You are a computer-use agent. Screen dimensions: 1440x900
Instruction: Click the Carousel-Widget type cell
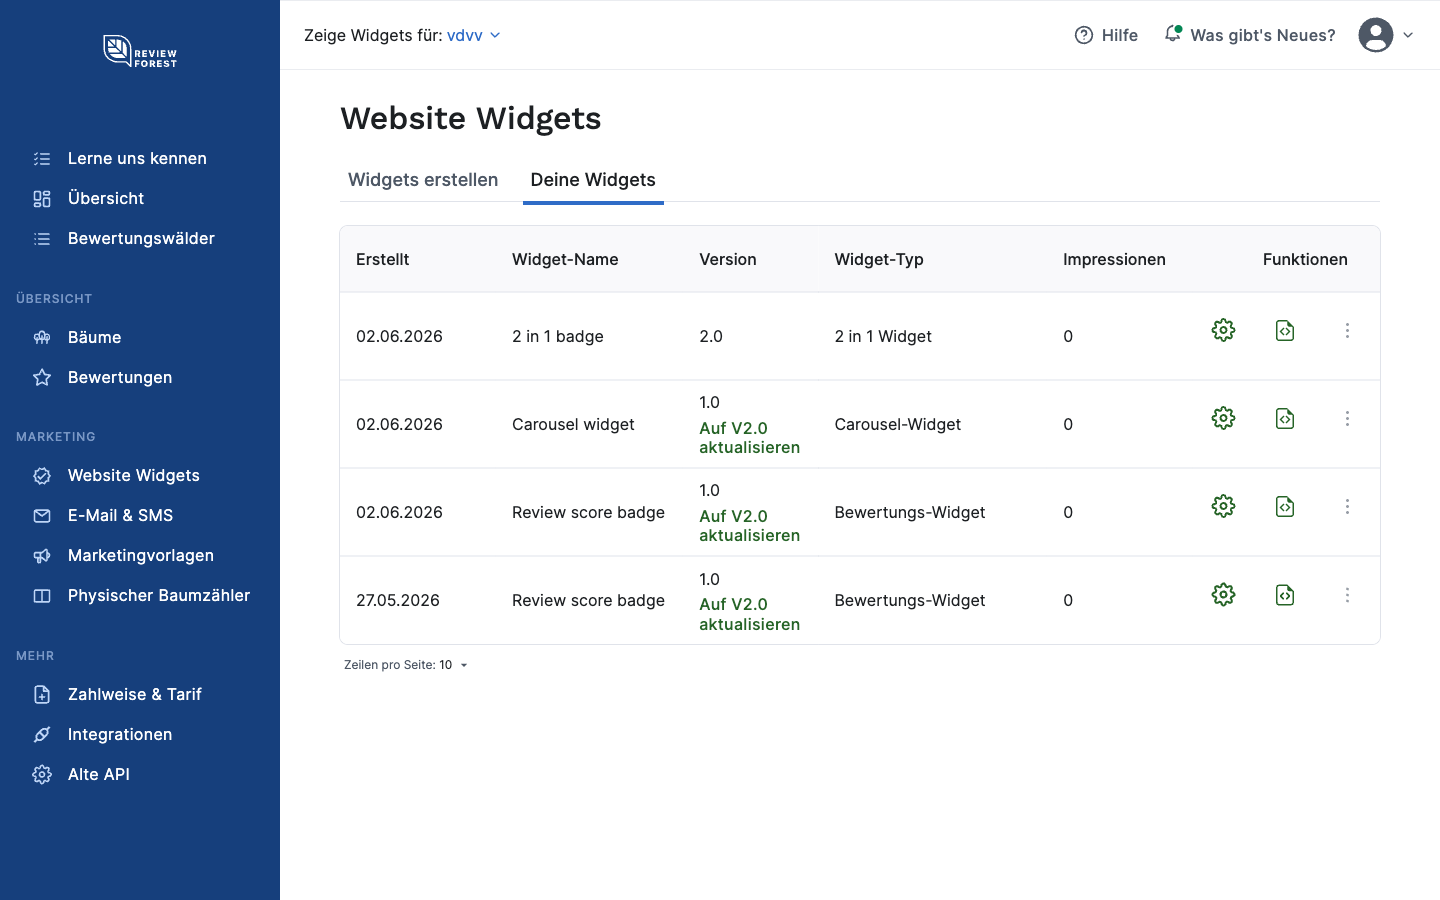point(898,425)
